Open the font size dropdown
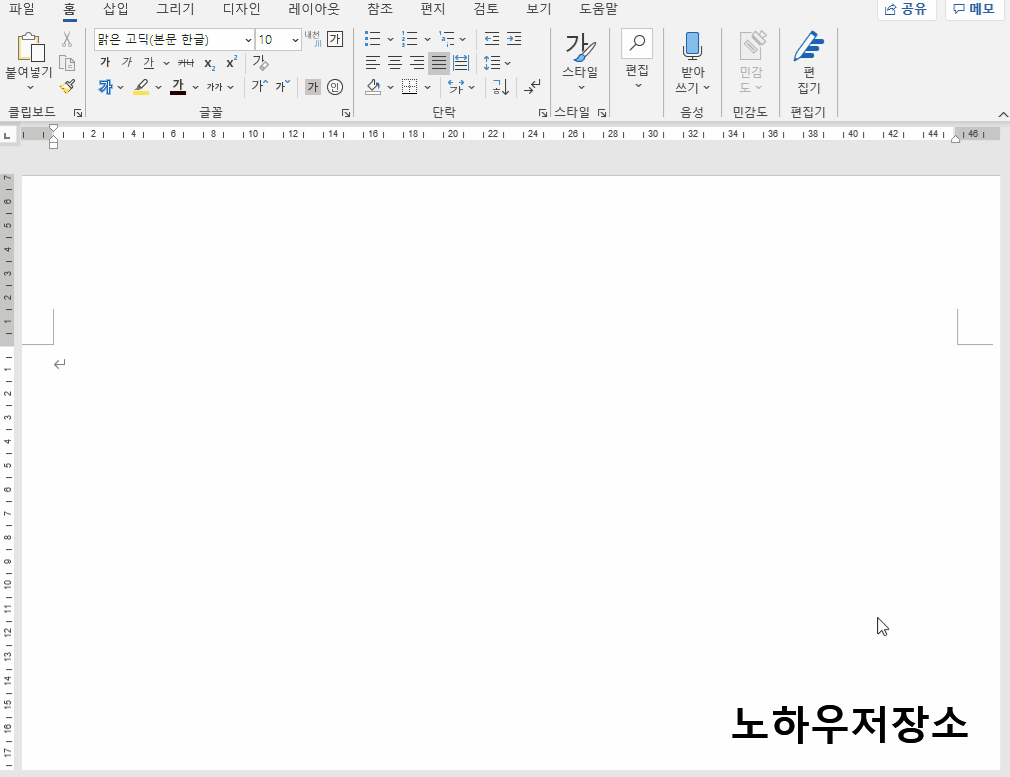1010x777 pixels. (295, 40)
